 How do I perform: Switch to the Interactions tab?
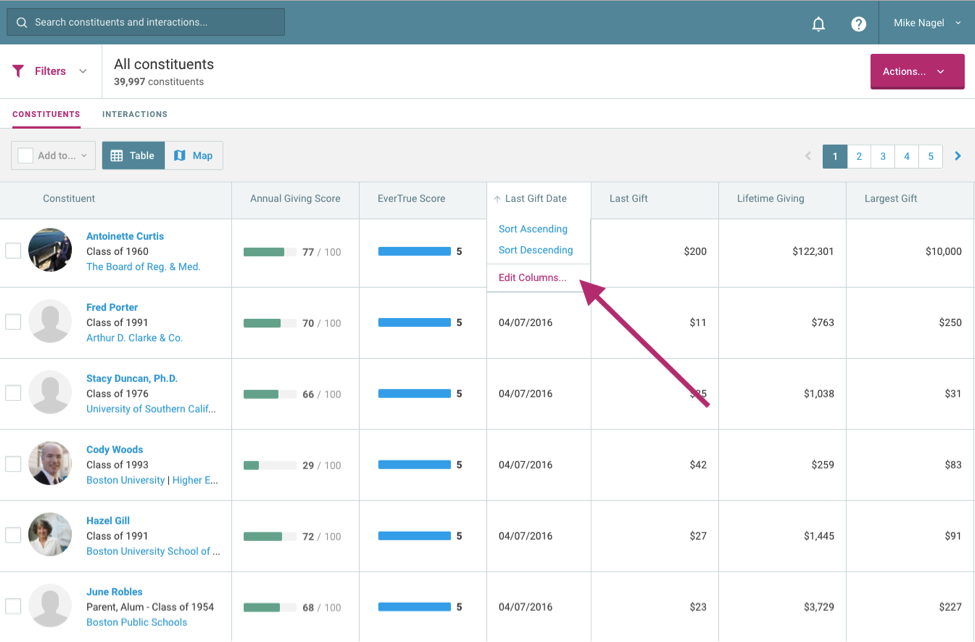point(134,114)
